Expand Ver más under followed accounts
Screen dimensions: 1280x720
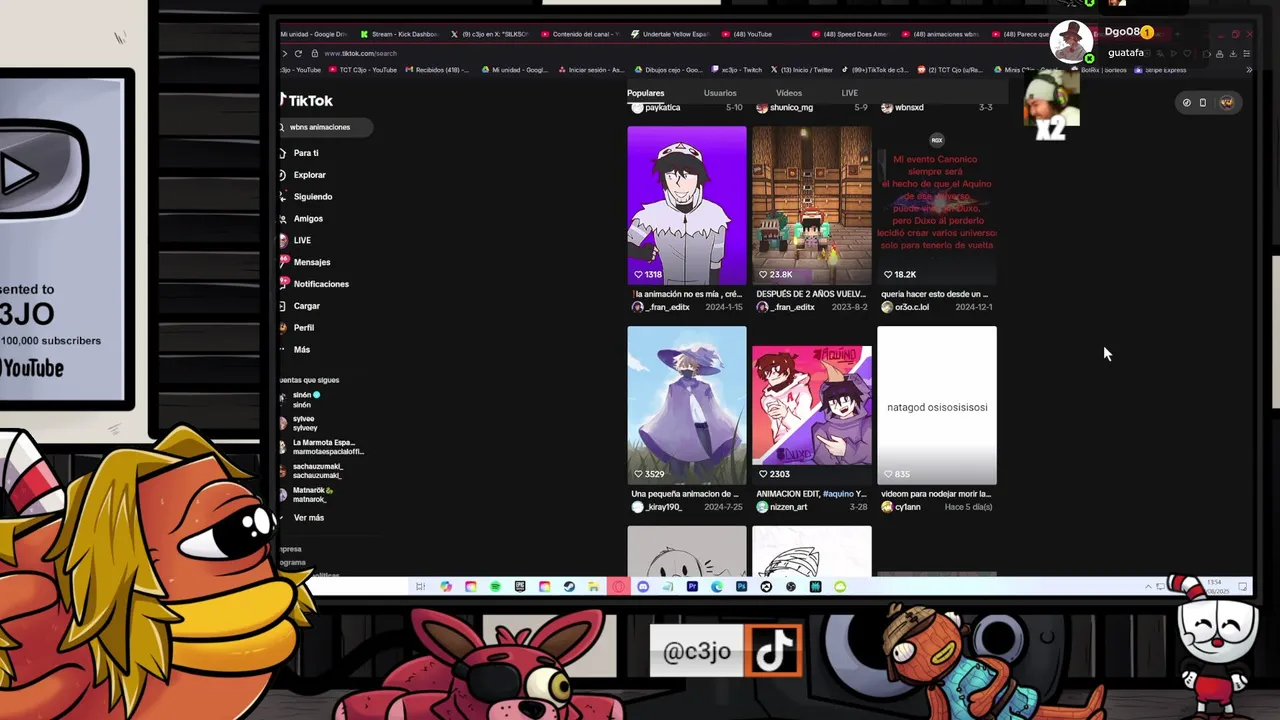[x=308, y=518]
